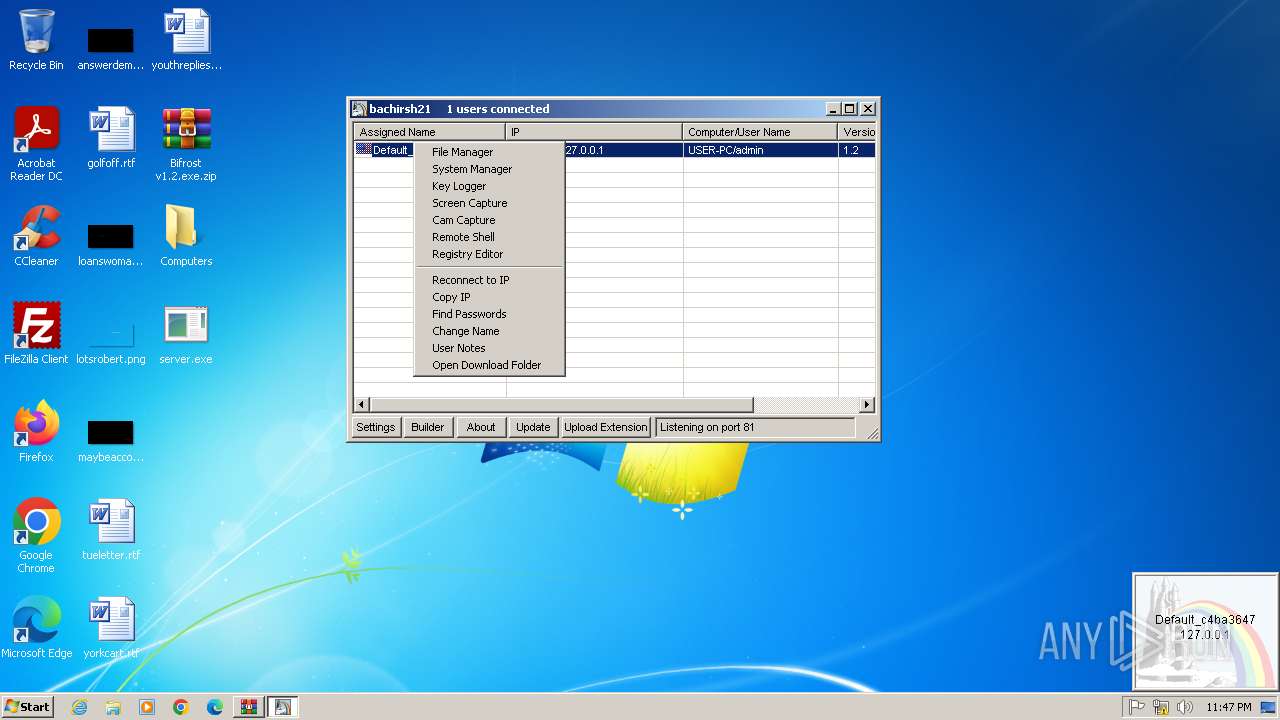The width and height of the screenshot is (1280, 720).
Task: Open youthreplies Word document icon
Action: [187, 40]
